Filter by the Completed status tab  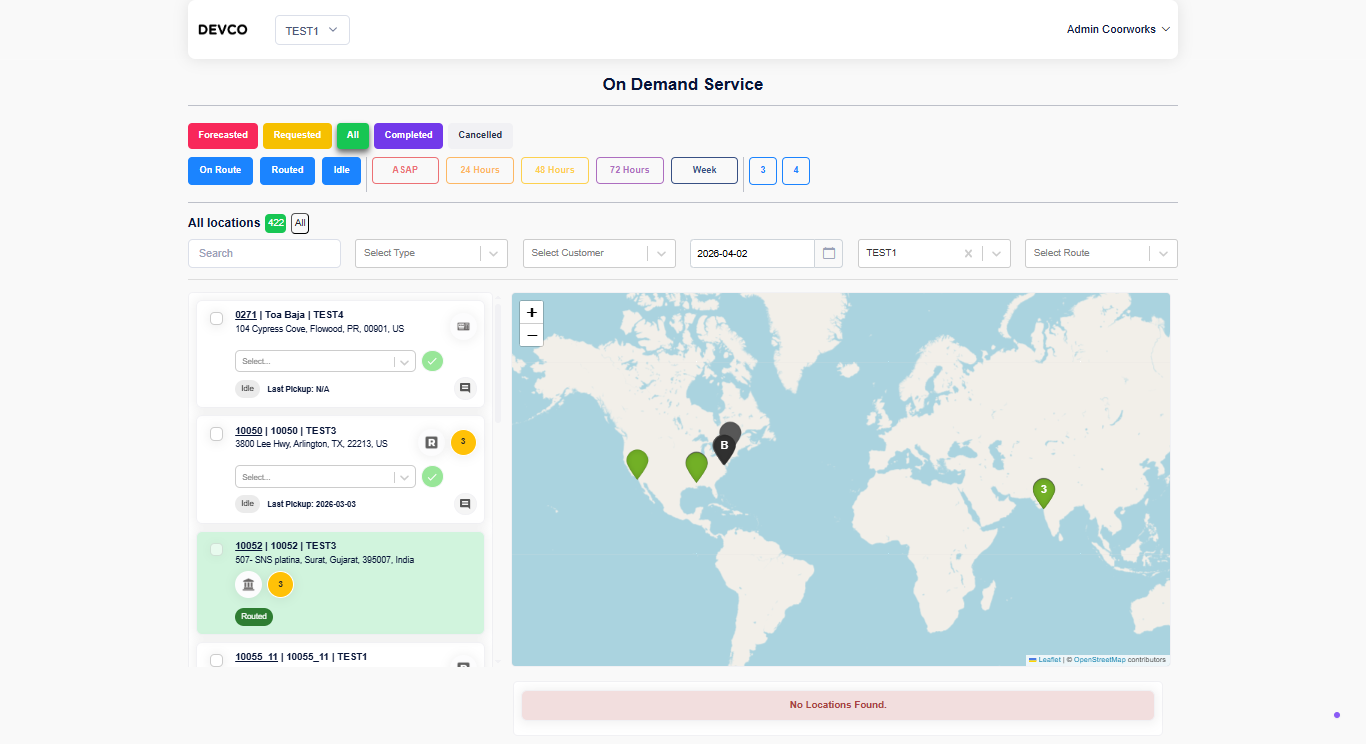point(408,135)
